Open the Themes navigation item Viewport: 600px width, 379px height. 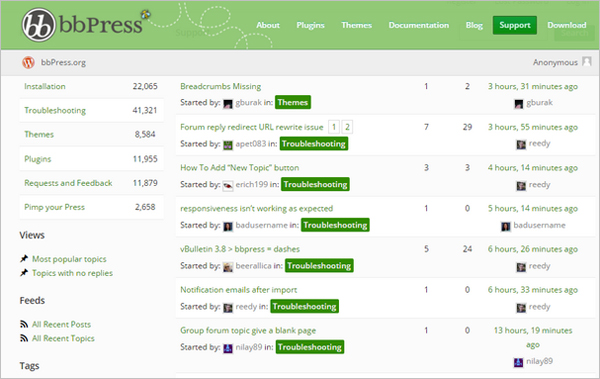(356, 25)
